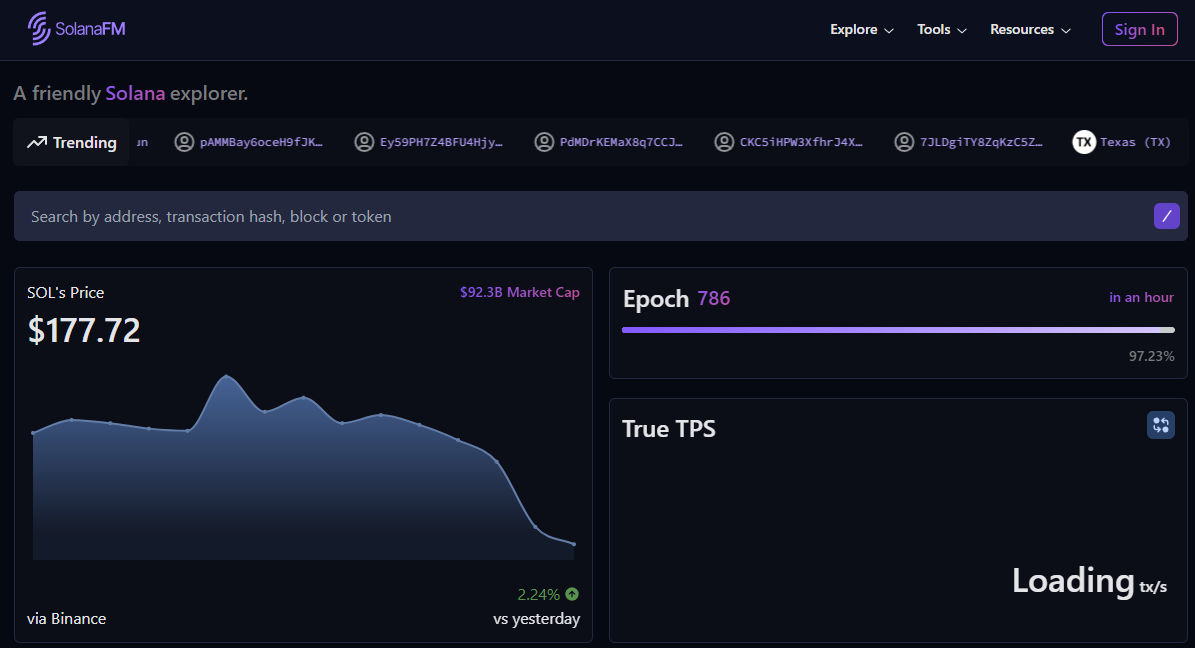The width and height of the screenshot is (1195, 648).
Task: Click the Epoch 786 number
Action: pos(713,298)
